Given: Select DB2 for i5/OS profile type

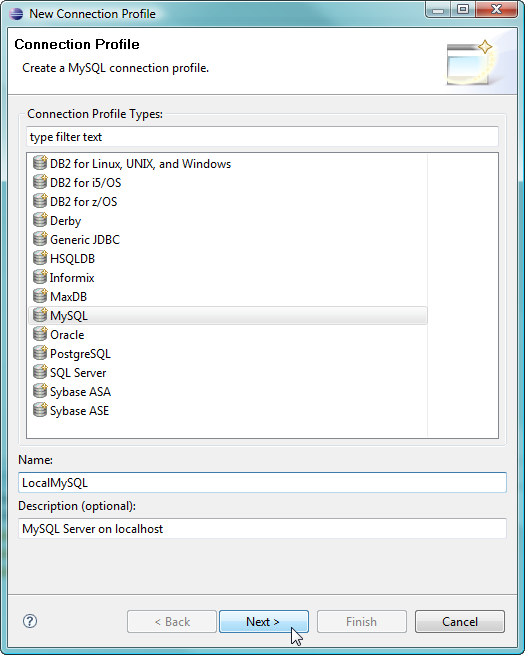Looking at the screenshot, I should point(86,183).
